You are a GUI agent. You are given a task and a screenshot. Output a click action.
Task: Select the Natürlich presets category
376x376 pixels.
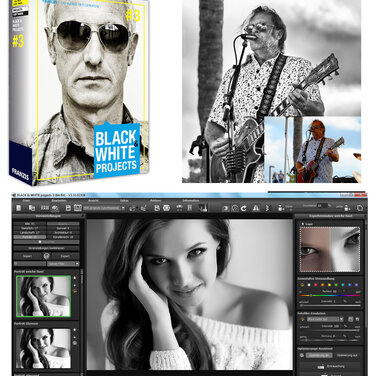click(30, 228)
